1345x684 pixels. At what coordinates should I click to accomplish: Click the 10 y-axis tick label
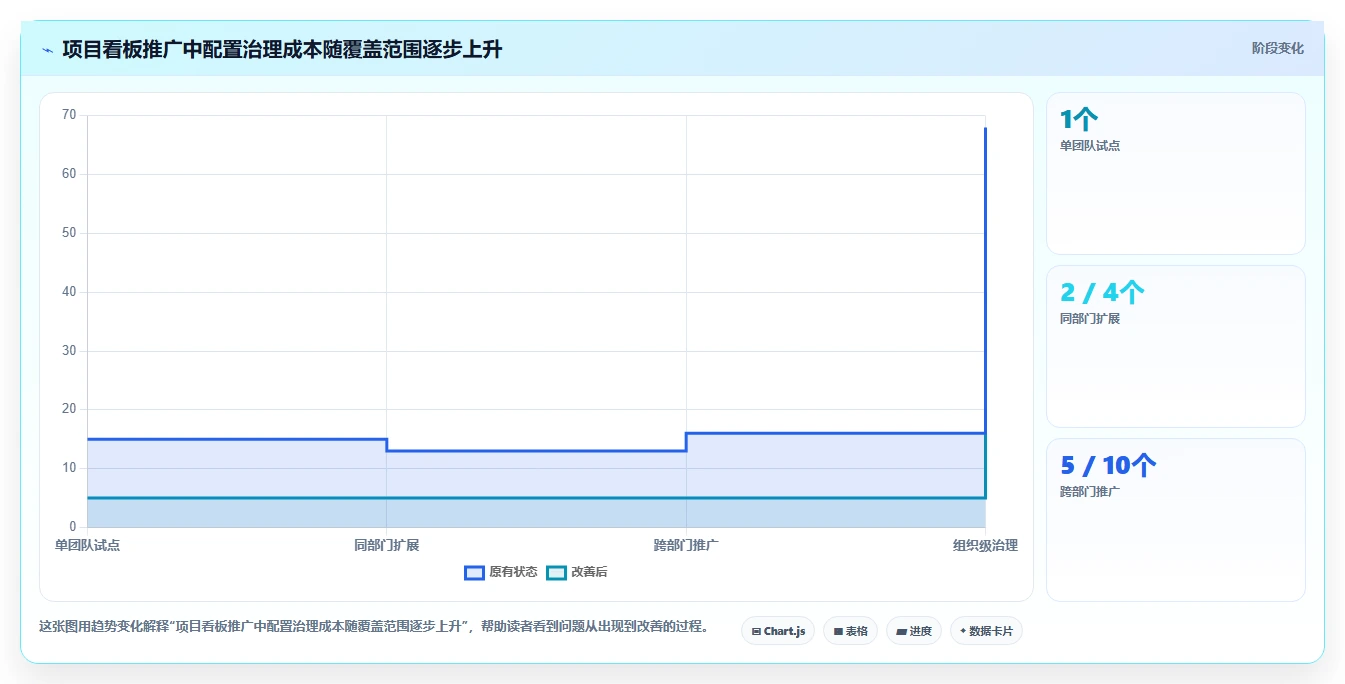69,468
